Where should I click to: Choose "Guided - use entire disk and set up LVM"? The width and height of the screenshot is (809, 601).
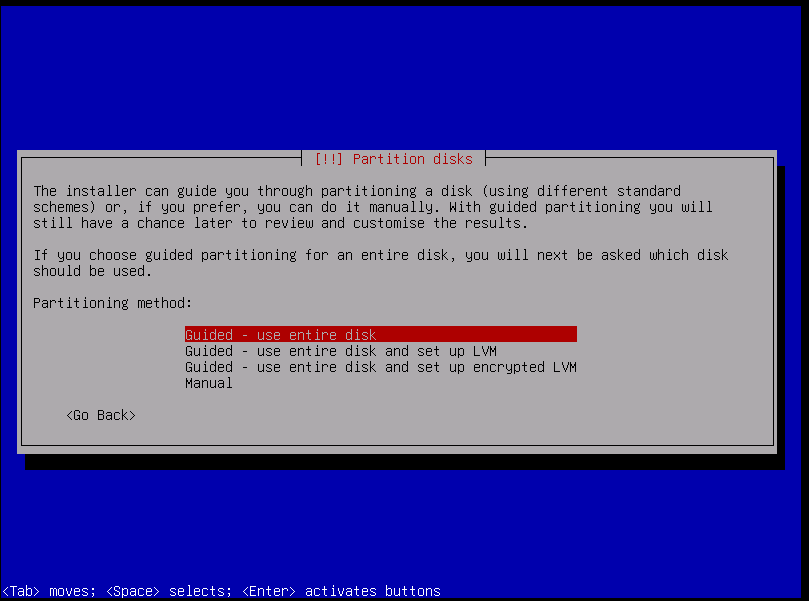click(x=340, y=351)
